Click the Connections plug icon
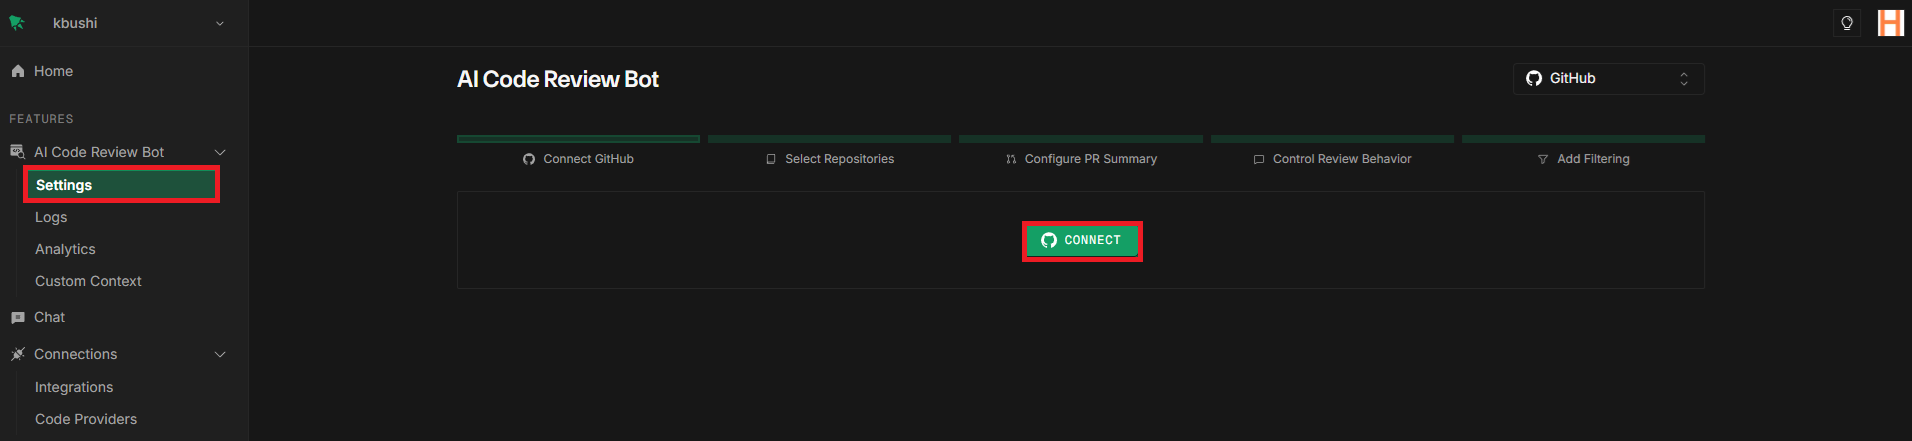Viewport: 1912px width, 441px height. click(x=18, y=354)
